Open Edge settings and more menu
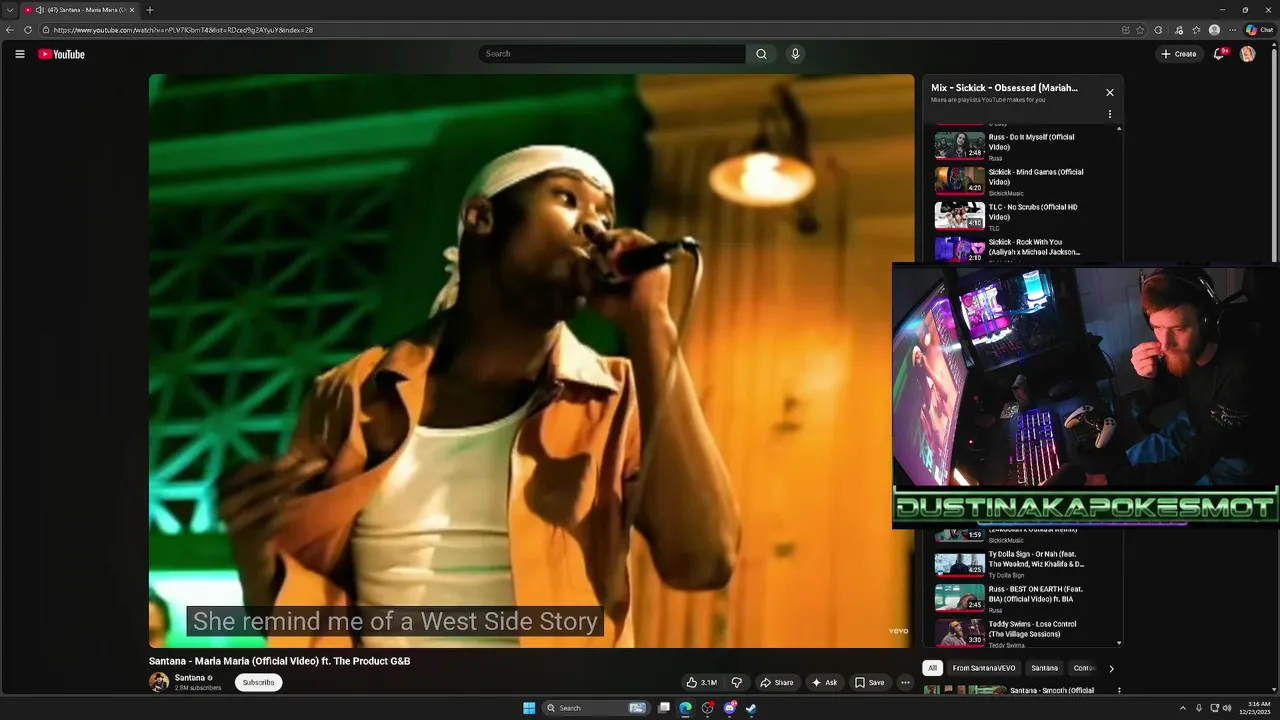Viewport: 1280px width, 720px height. (x=1232, y=30)
